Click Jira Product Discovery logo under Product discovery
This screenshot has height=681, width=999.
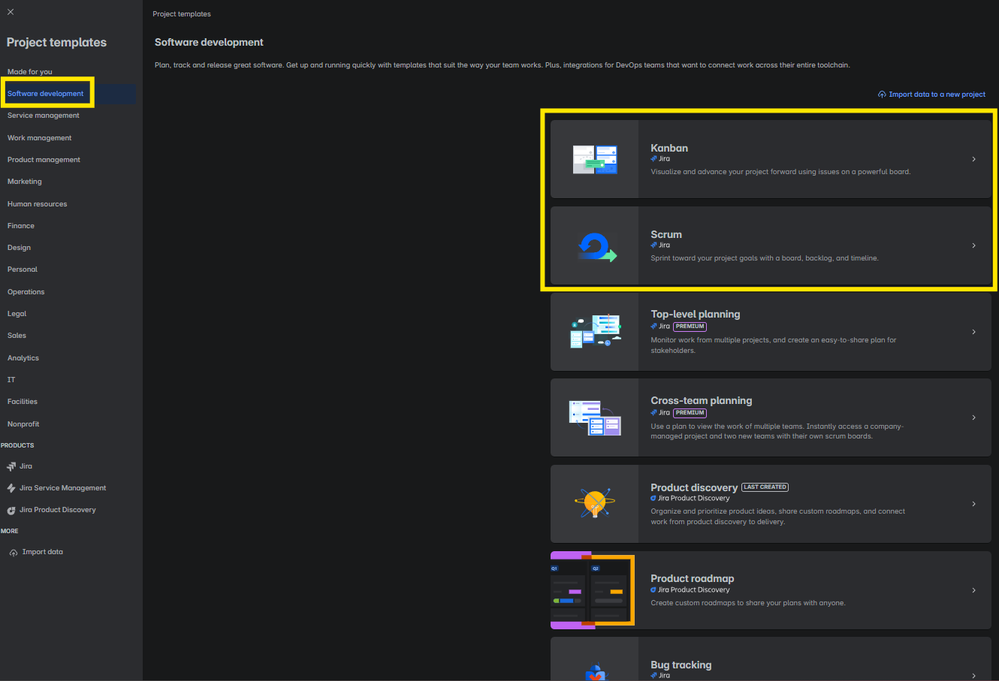(x=653, y=498)
